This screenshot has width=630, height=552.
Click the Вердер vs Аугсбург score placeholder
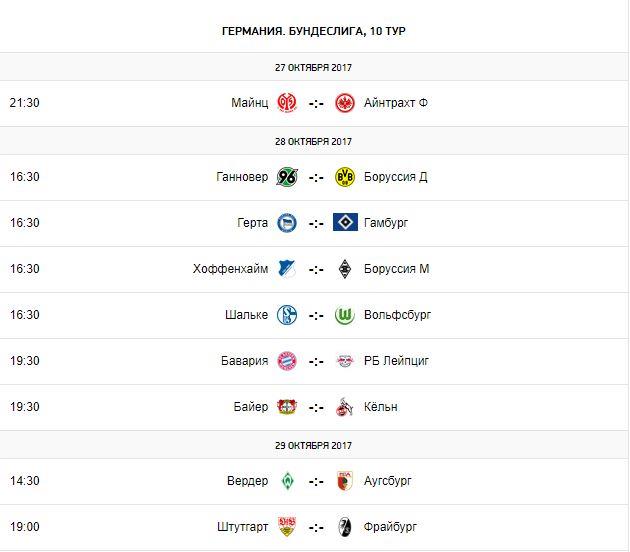pos(316,481)
